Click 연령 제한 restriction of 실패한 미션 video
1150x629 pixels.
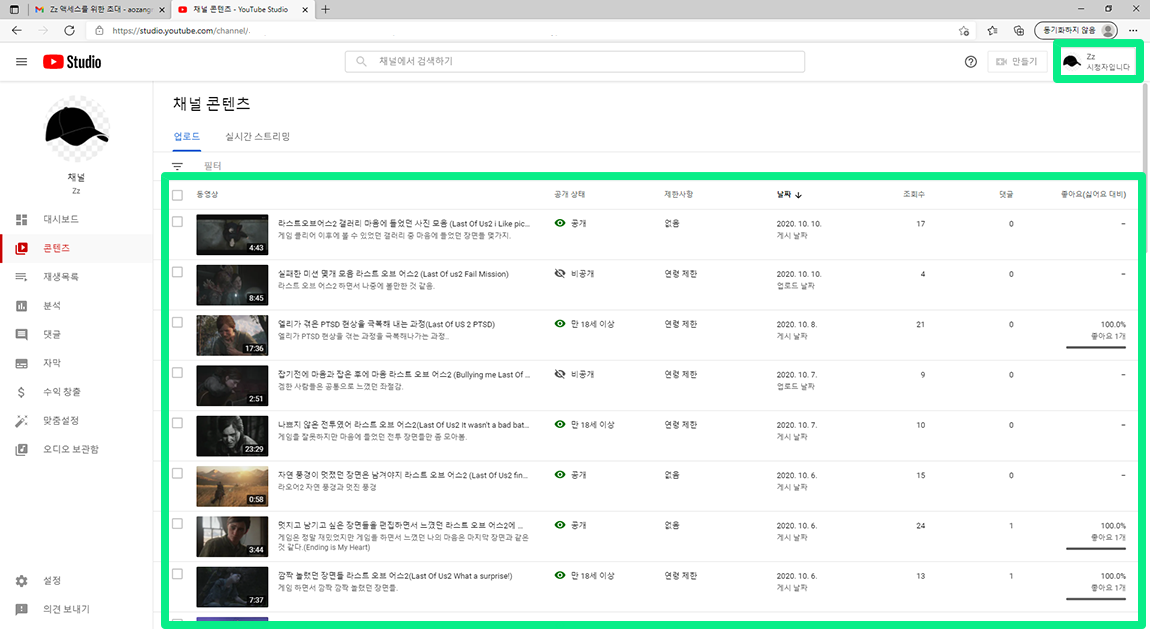(681, 273)
